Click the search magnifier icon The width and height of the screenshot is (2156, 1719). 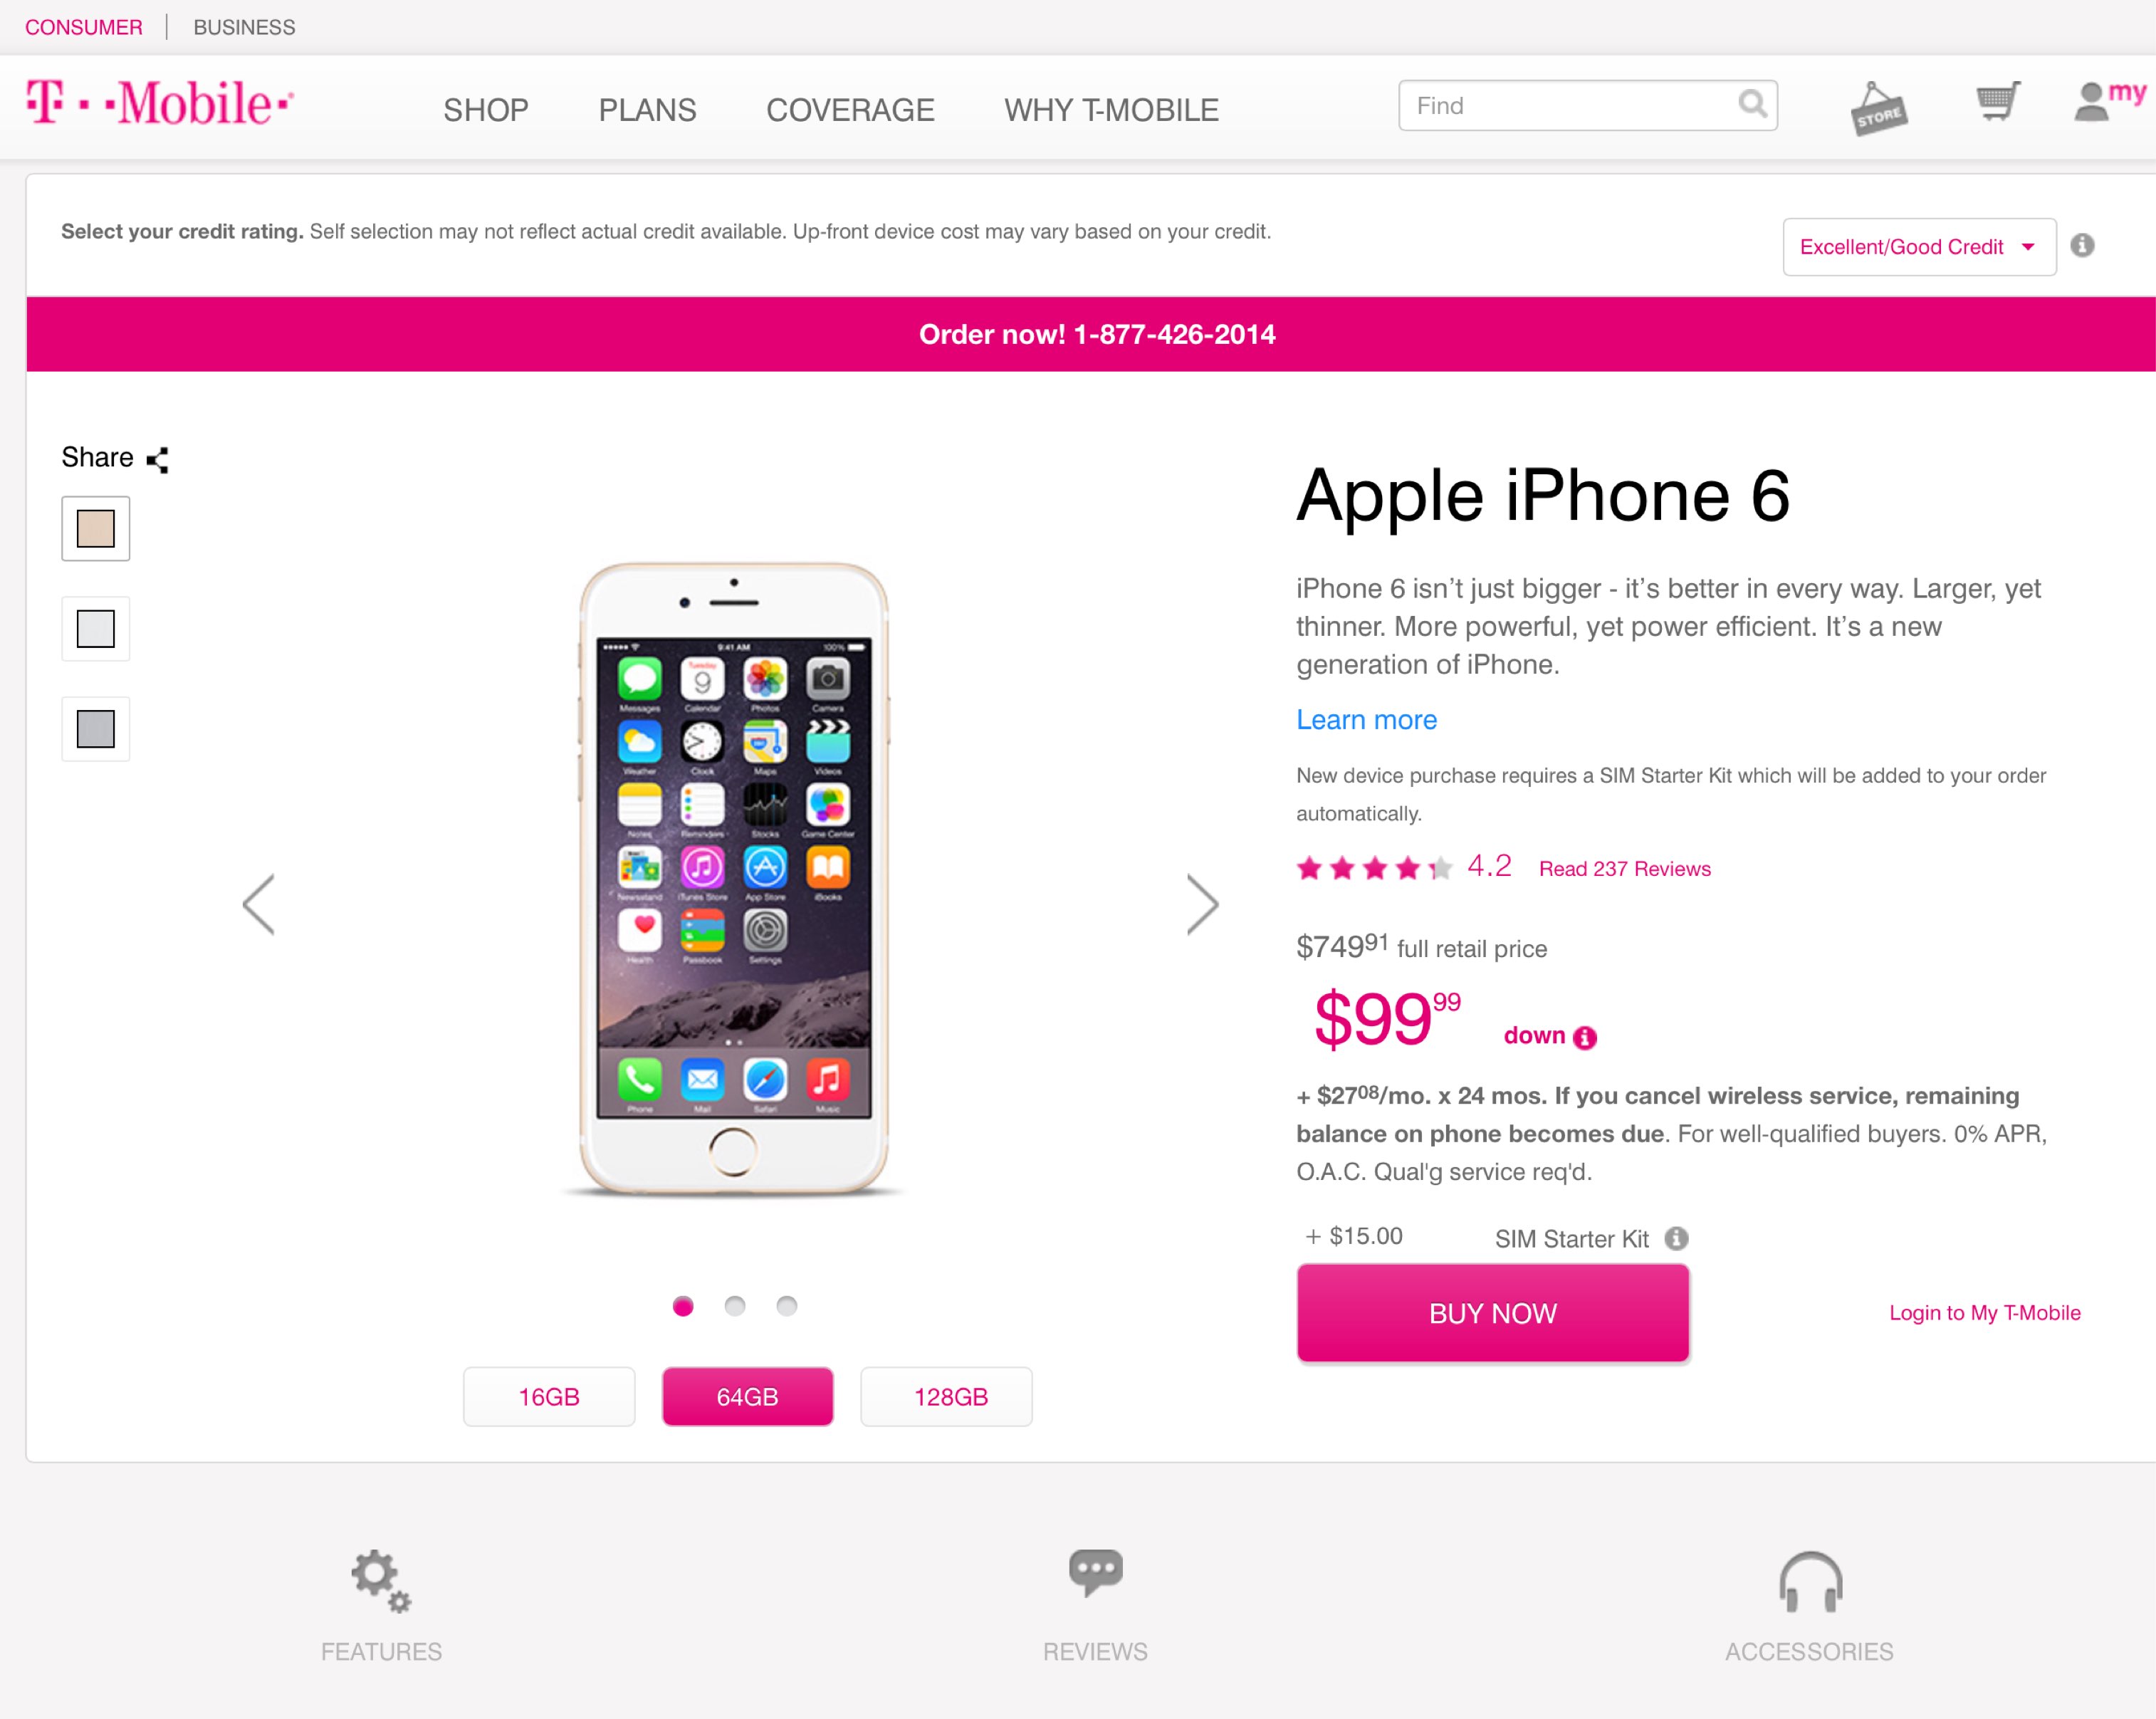[1752, 104]
